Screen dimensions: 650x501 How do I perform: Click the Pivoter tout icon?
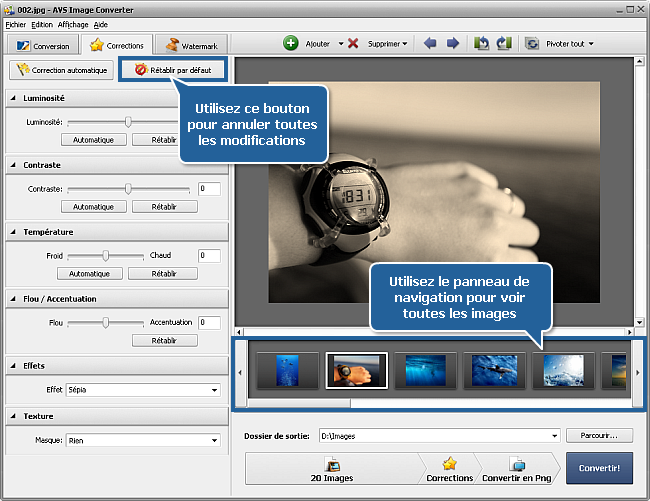coord(532,44)
